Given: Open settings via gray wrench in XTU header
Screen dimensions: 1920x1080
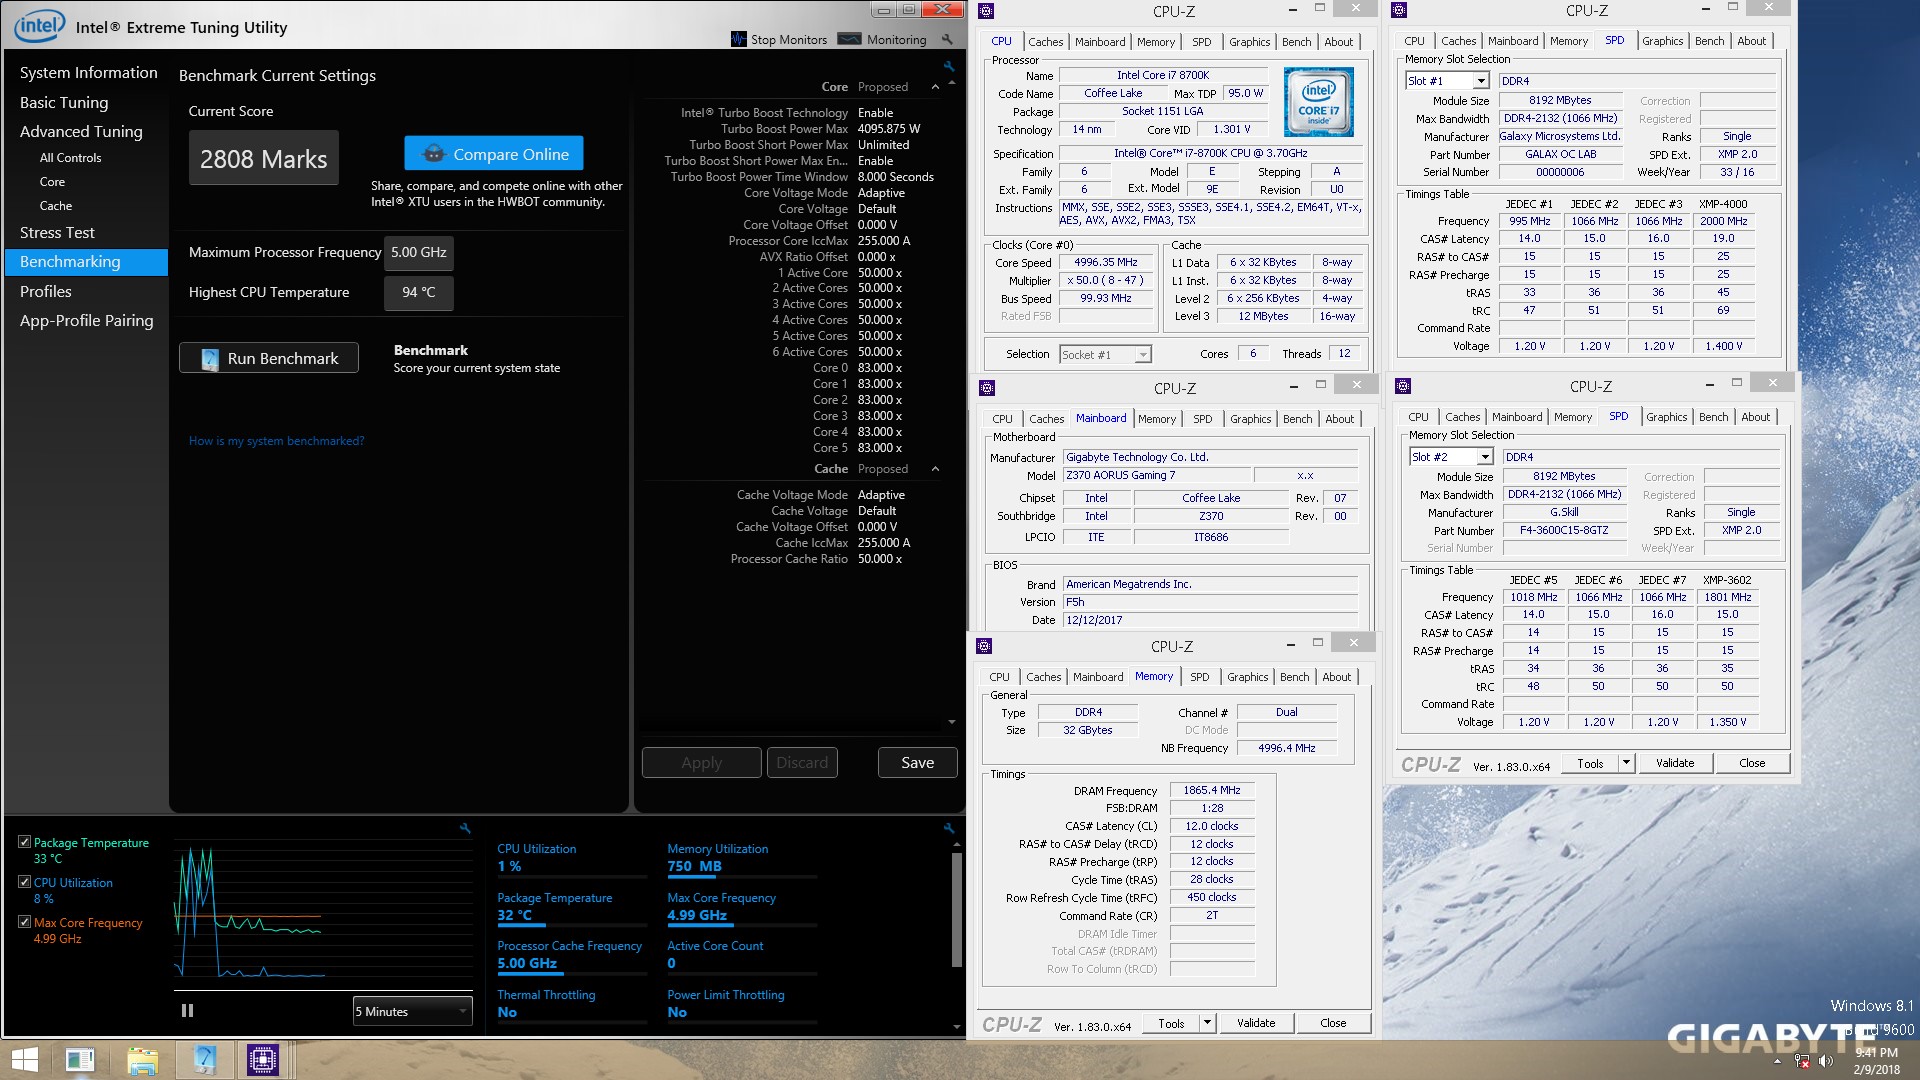Looking at the screenshot, I should [x=947, y=40].
